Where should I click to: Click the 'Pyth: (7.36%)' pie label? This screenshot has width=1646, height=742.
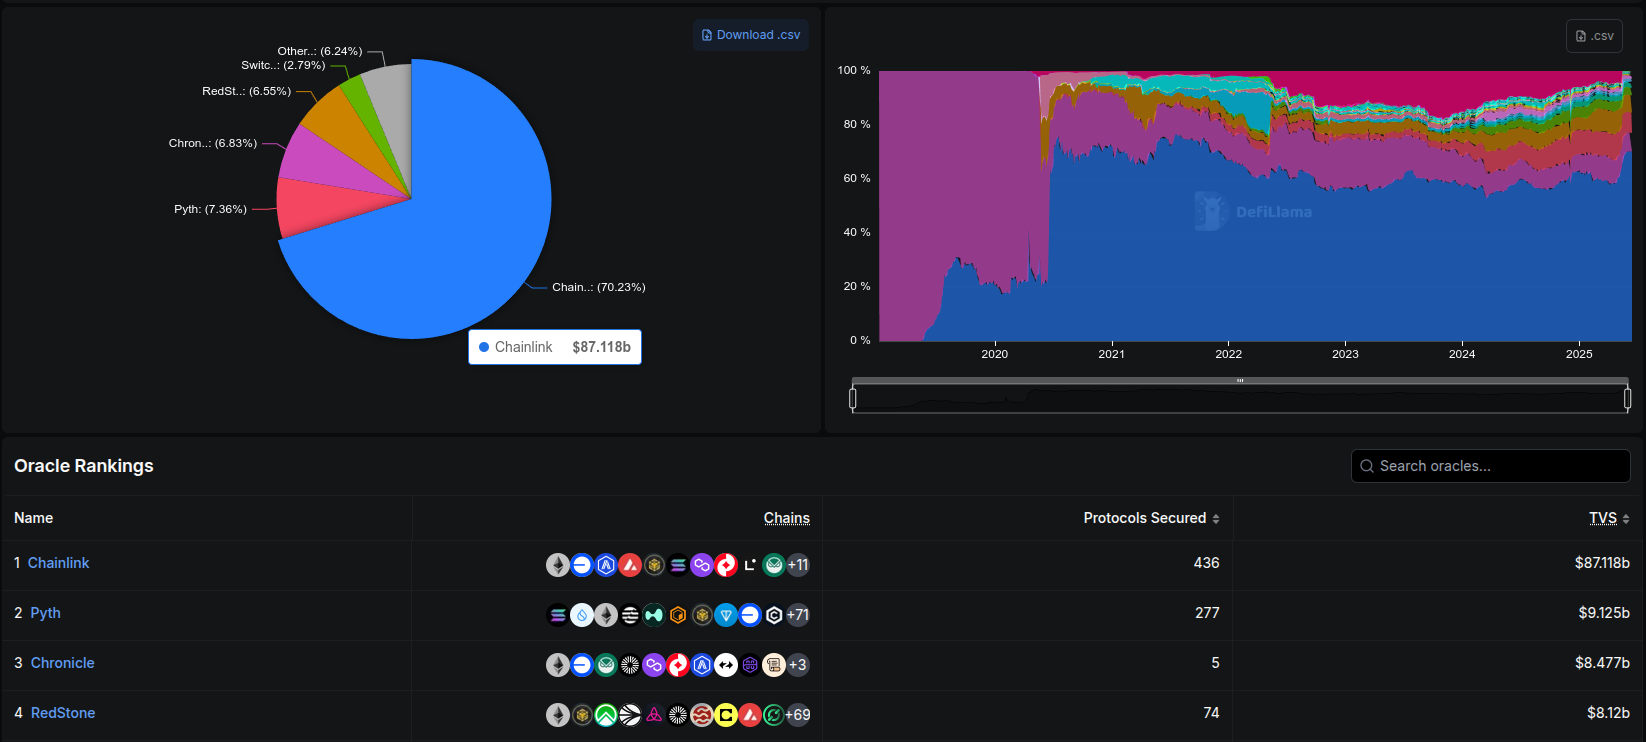click(210, 209)
